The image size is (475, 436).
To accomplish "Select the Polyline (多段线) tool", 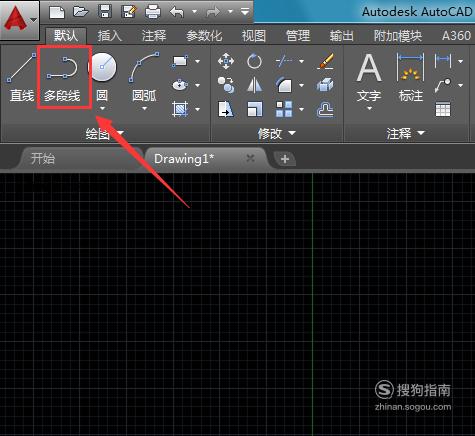I will 63,77.
